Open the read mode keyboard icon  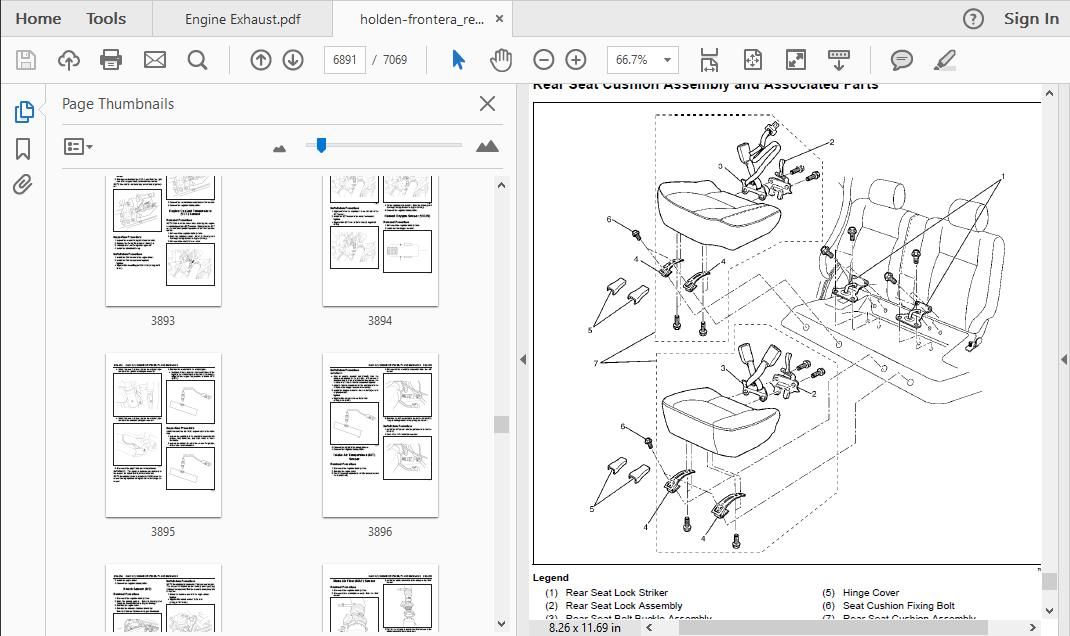[839, 60]
